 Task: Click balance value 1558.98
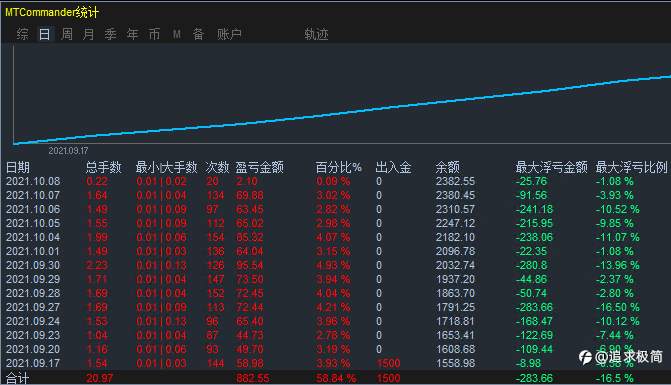click(455, 363)
